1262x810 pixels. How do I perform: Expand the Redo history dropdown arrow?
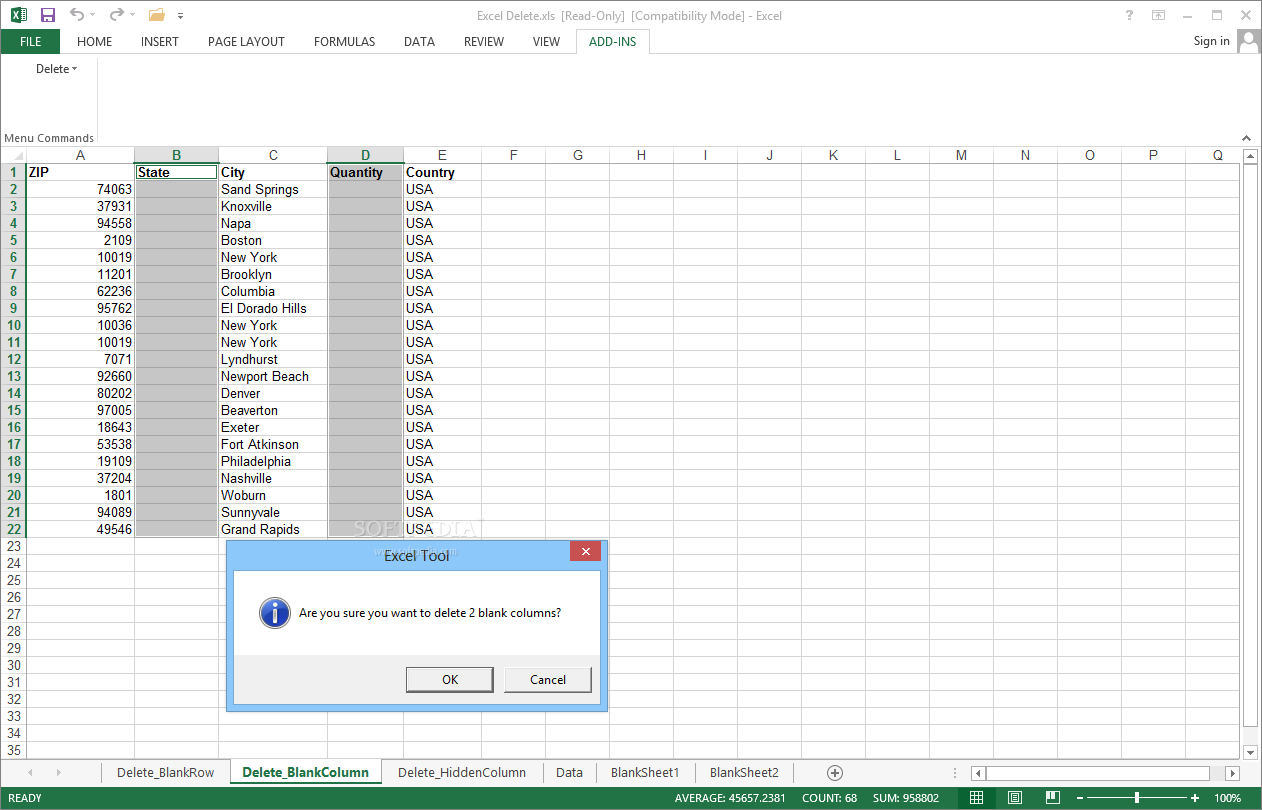[x=133, y=16]
